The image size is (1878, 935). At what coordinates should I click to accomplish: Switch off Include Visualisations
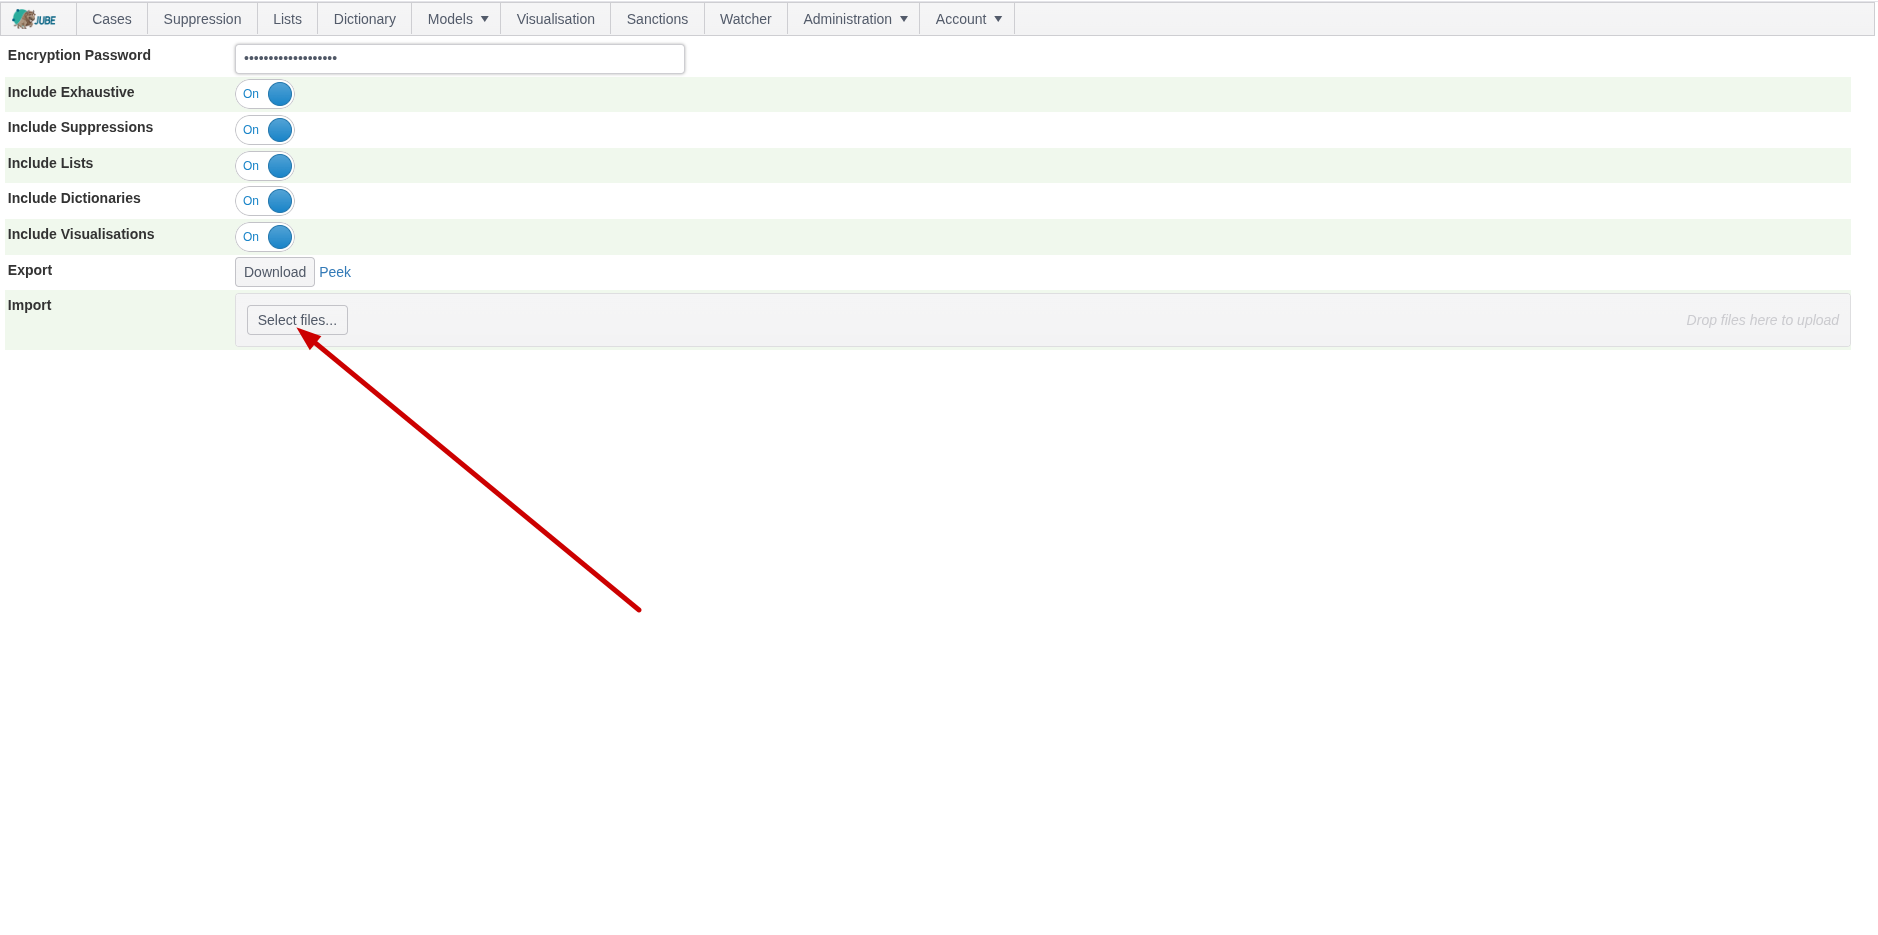[x=265, y=237]
